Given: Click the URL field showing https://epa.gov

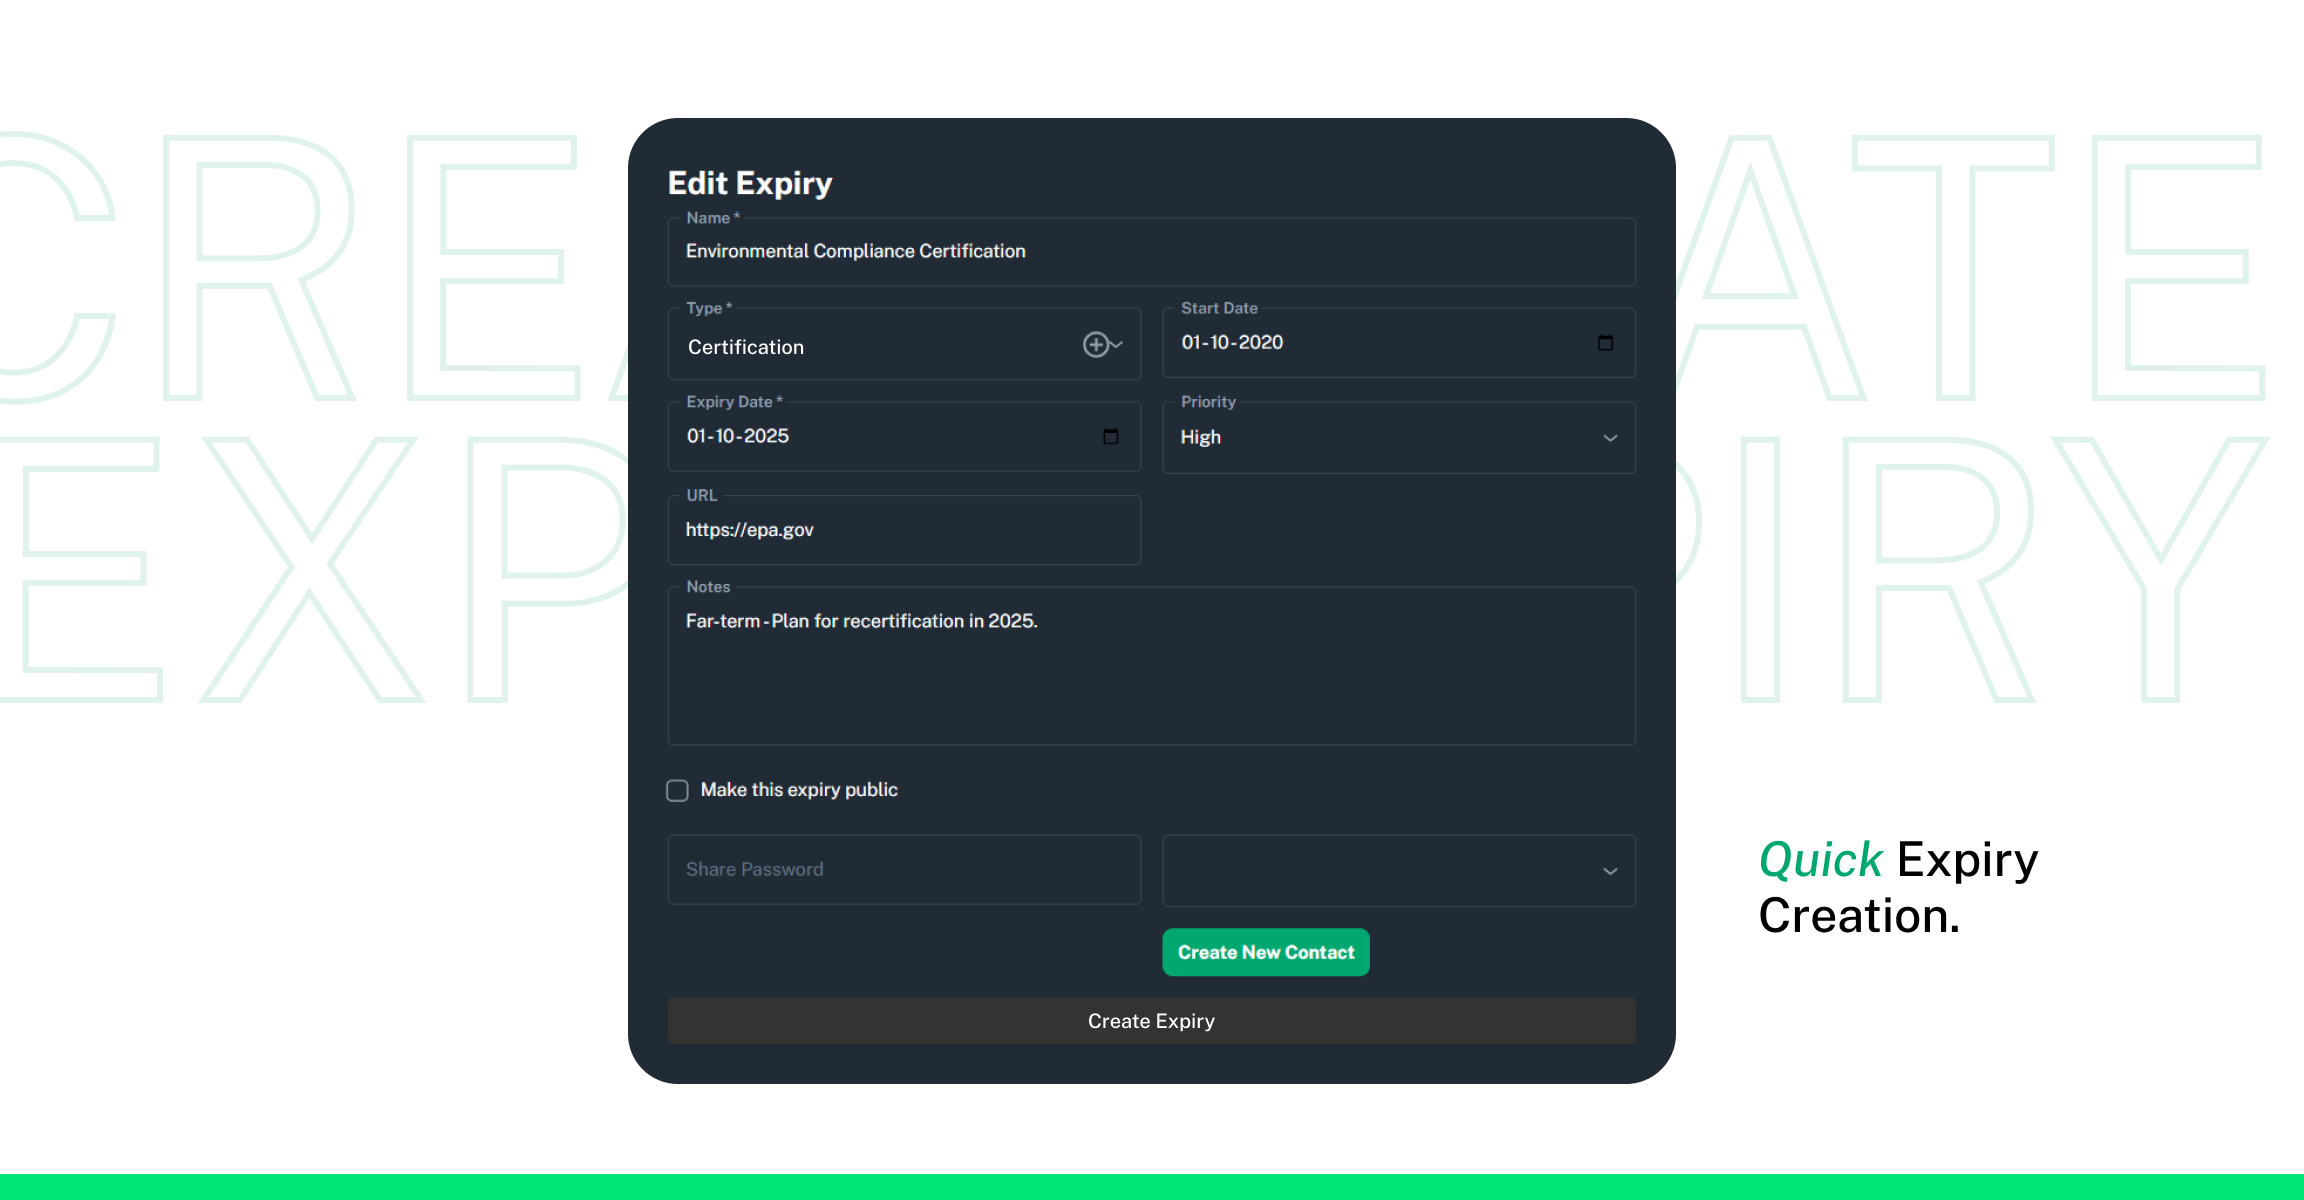Looking at the screenshot, I should pyautogui.click(x=904, y=528).
